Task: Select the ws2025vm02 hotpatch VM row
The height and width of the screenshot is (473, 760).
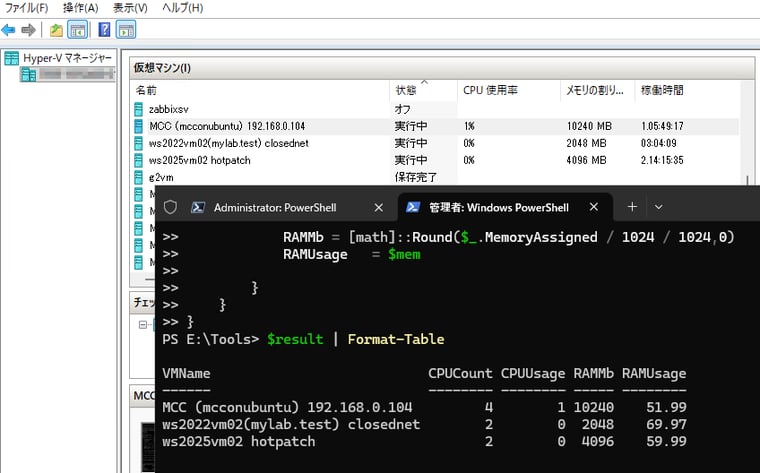Action: pyautogui.click(x=436, y=160)
